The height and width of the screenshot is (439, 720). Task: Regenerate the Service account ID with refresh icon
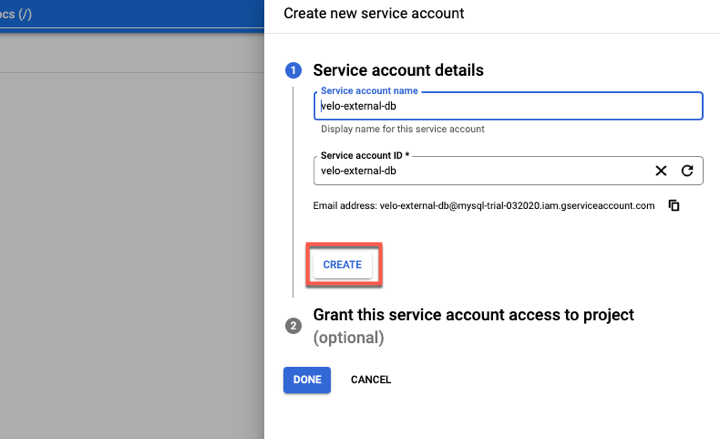tap(687, 171)
